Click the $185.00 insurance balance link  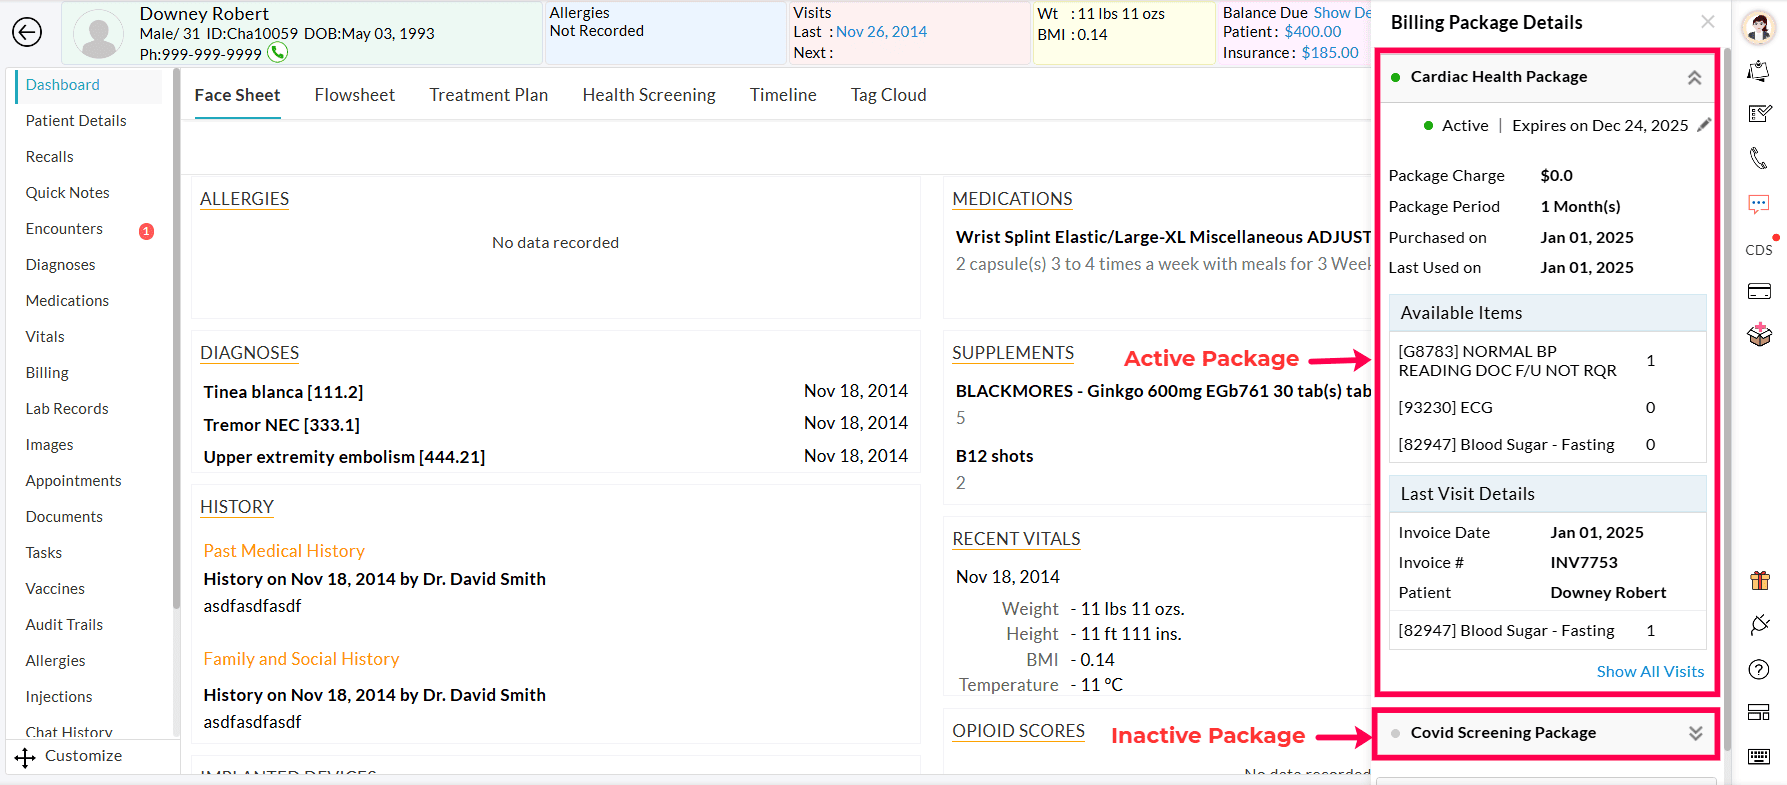1330,53
